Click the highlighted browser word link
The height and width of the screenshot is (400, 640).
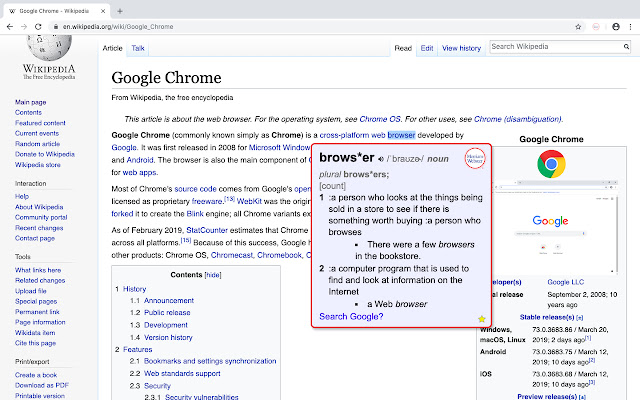tap(401, 135)
